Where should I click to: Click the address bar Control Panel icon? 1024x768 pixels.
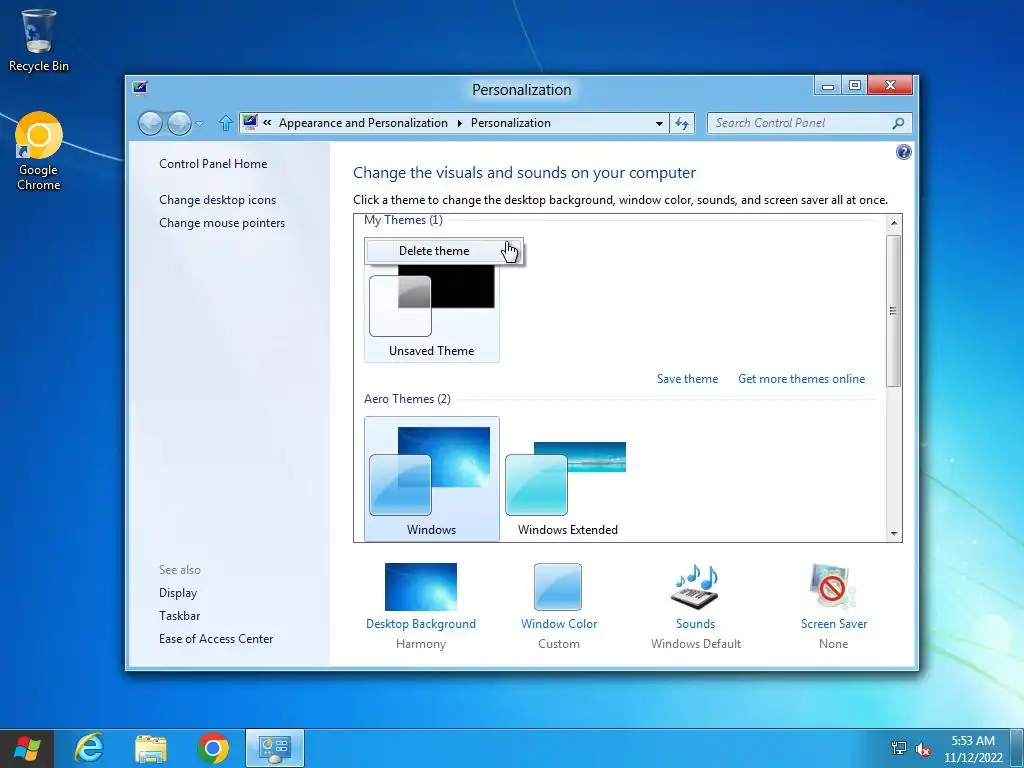pyautogui.click(x=249, y=122)
